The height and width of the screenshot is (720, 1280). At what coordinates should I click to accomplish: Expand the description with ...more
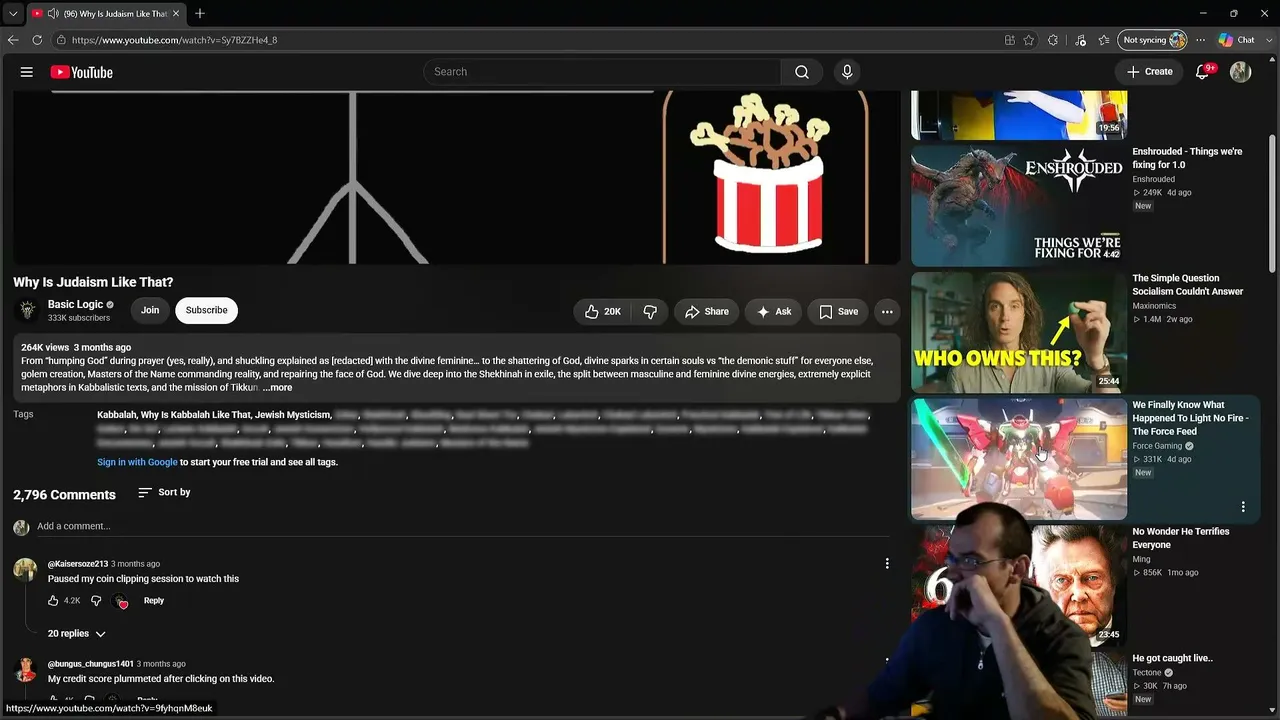pyautogui.click(x=277, y=388)
